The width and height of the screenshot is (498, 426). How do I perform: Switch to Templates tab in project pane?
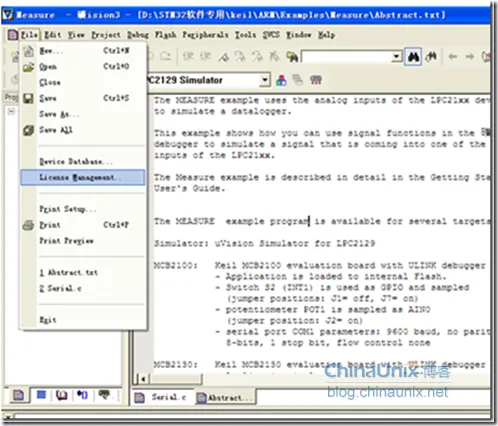point(104,395)
